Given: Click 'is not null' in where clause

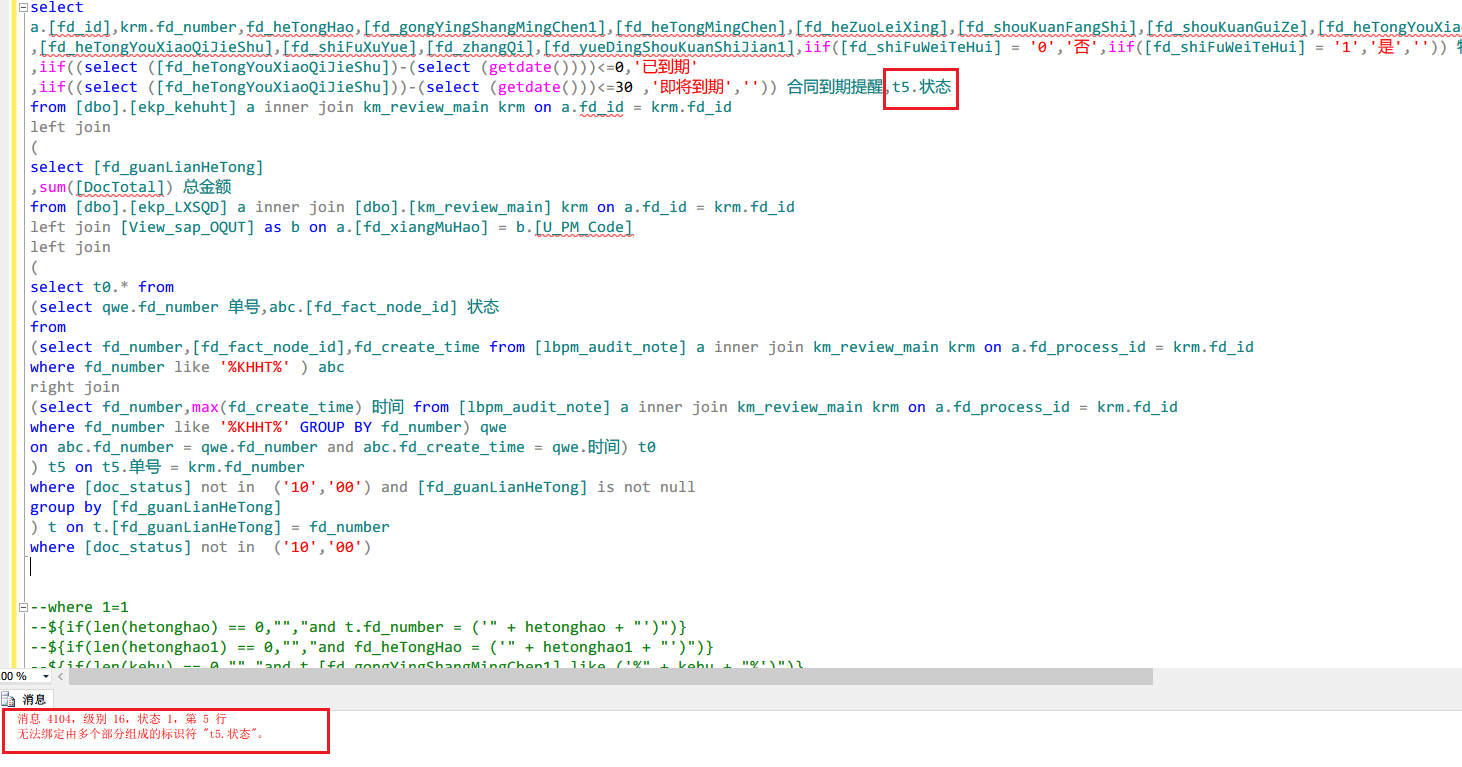Looking at the screenshot, I should click(x=646, y=487).
